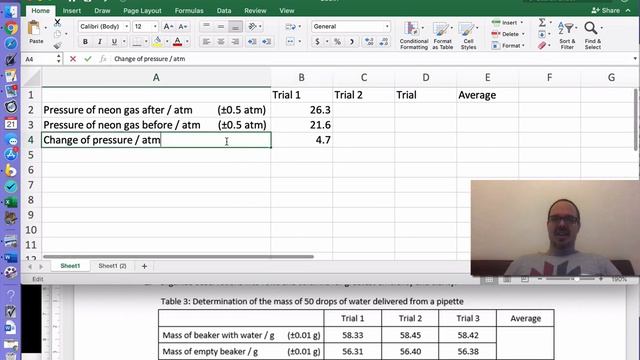Viewport: 640px width, 360px height.
Task: Increase font size with the large A
Action: tap(167, 27)
